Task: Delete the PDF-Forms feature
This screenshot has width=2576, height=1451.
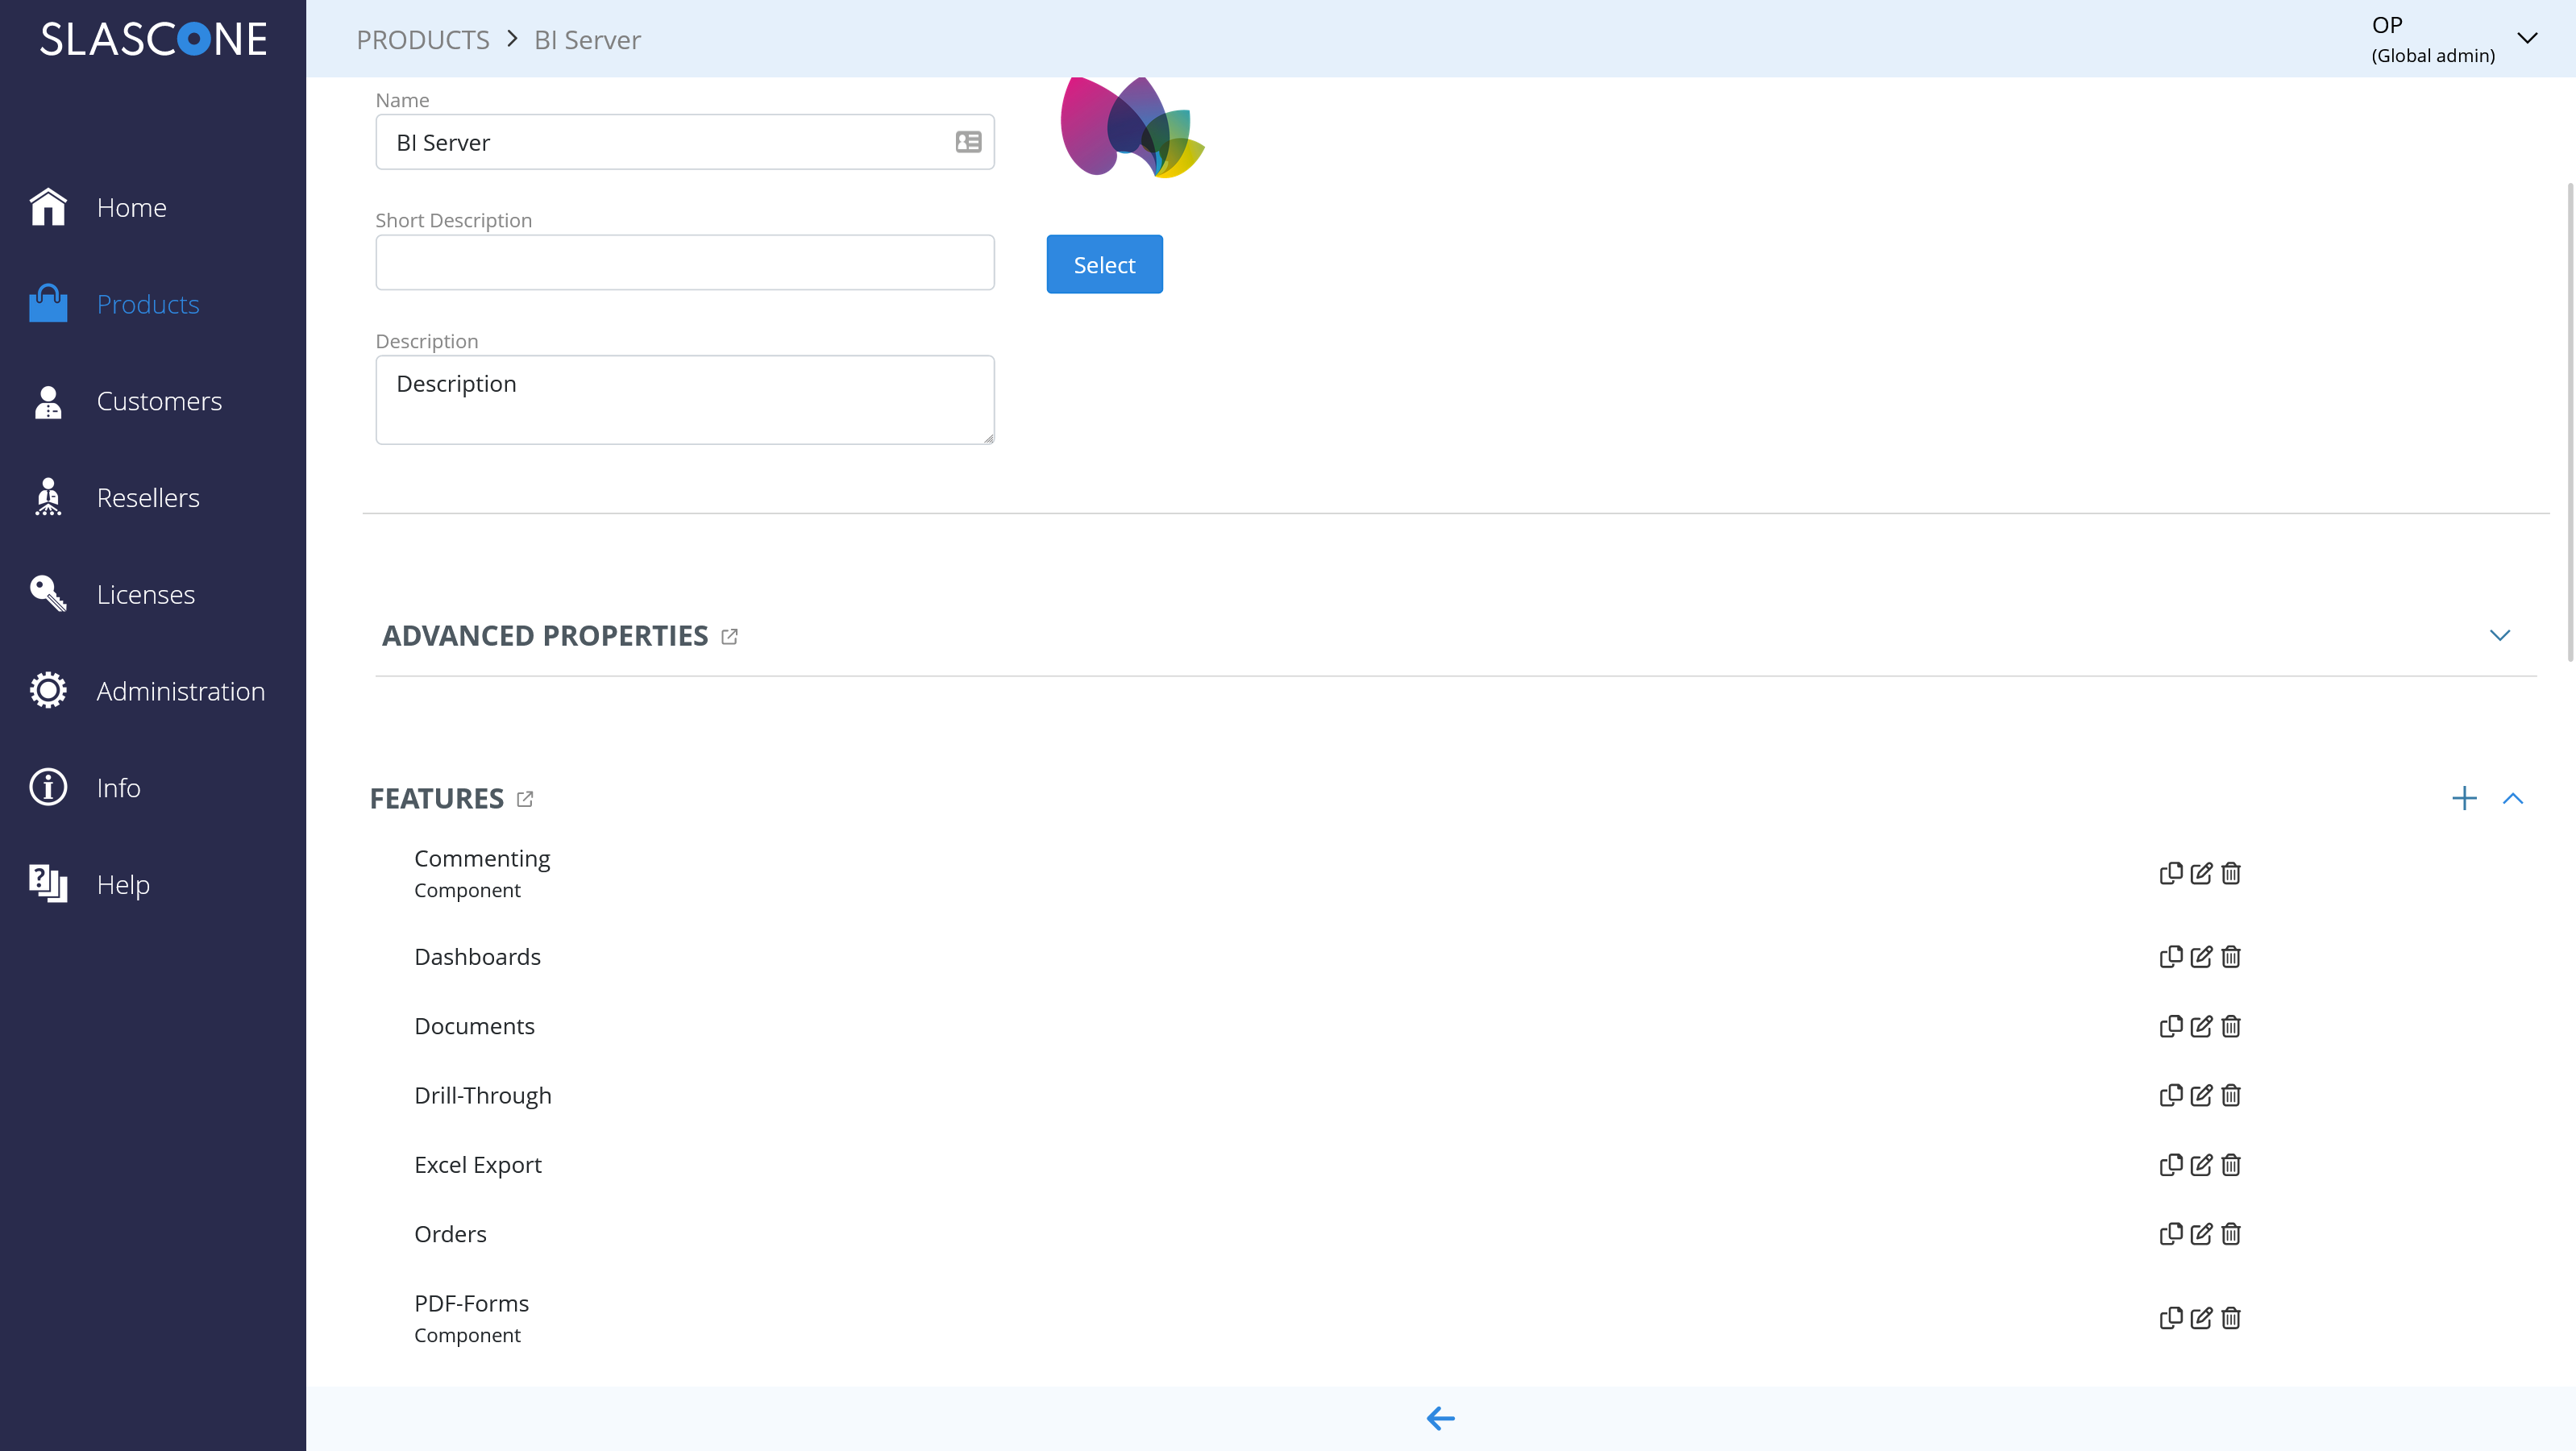Action: click(x=2231, y=1318)
